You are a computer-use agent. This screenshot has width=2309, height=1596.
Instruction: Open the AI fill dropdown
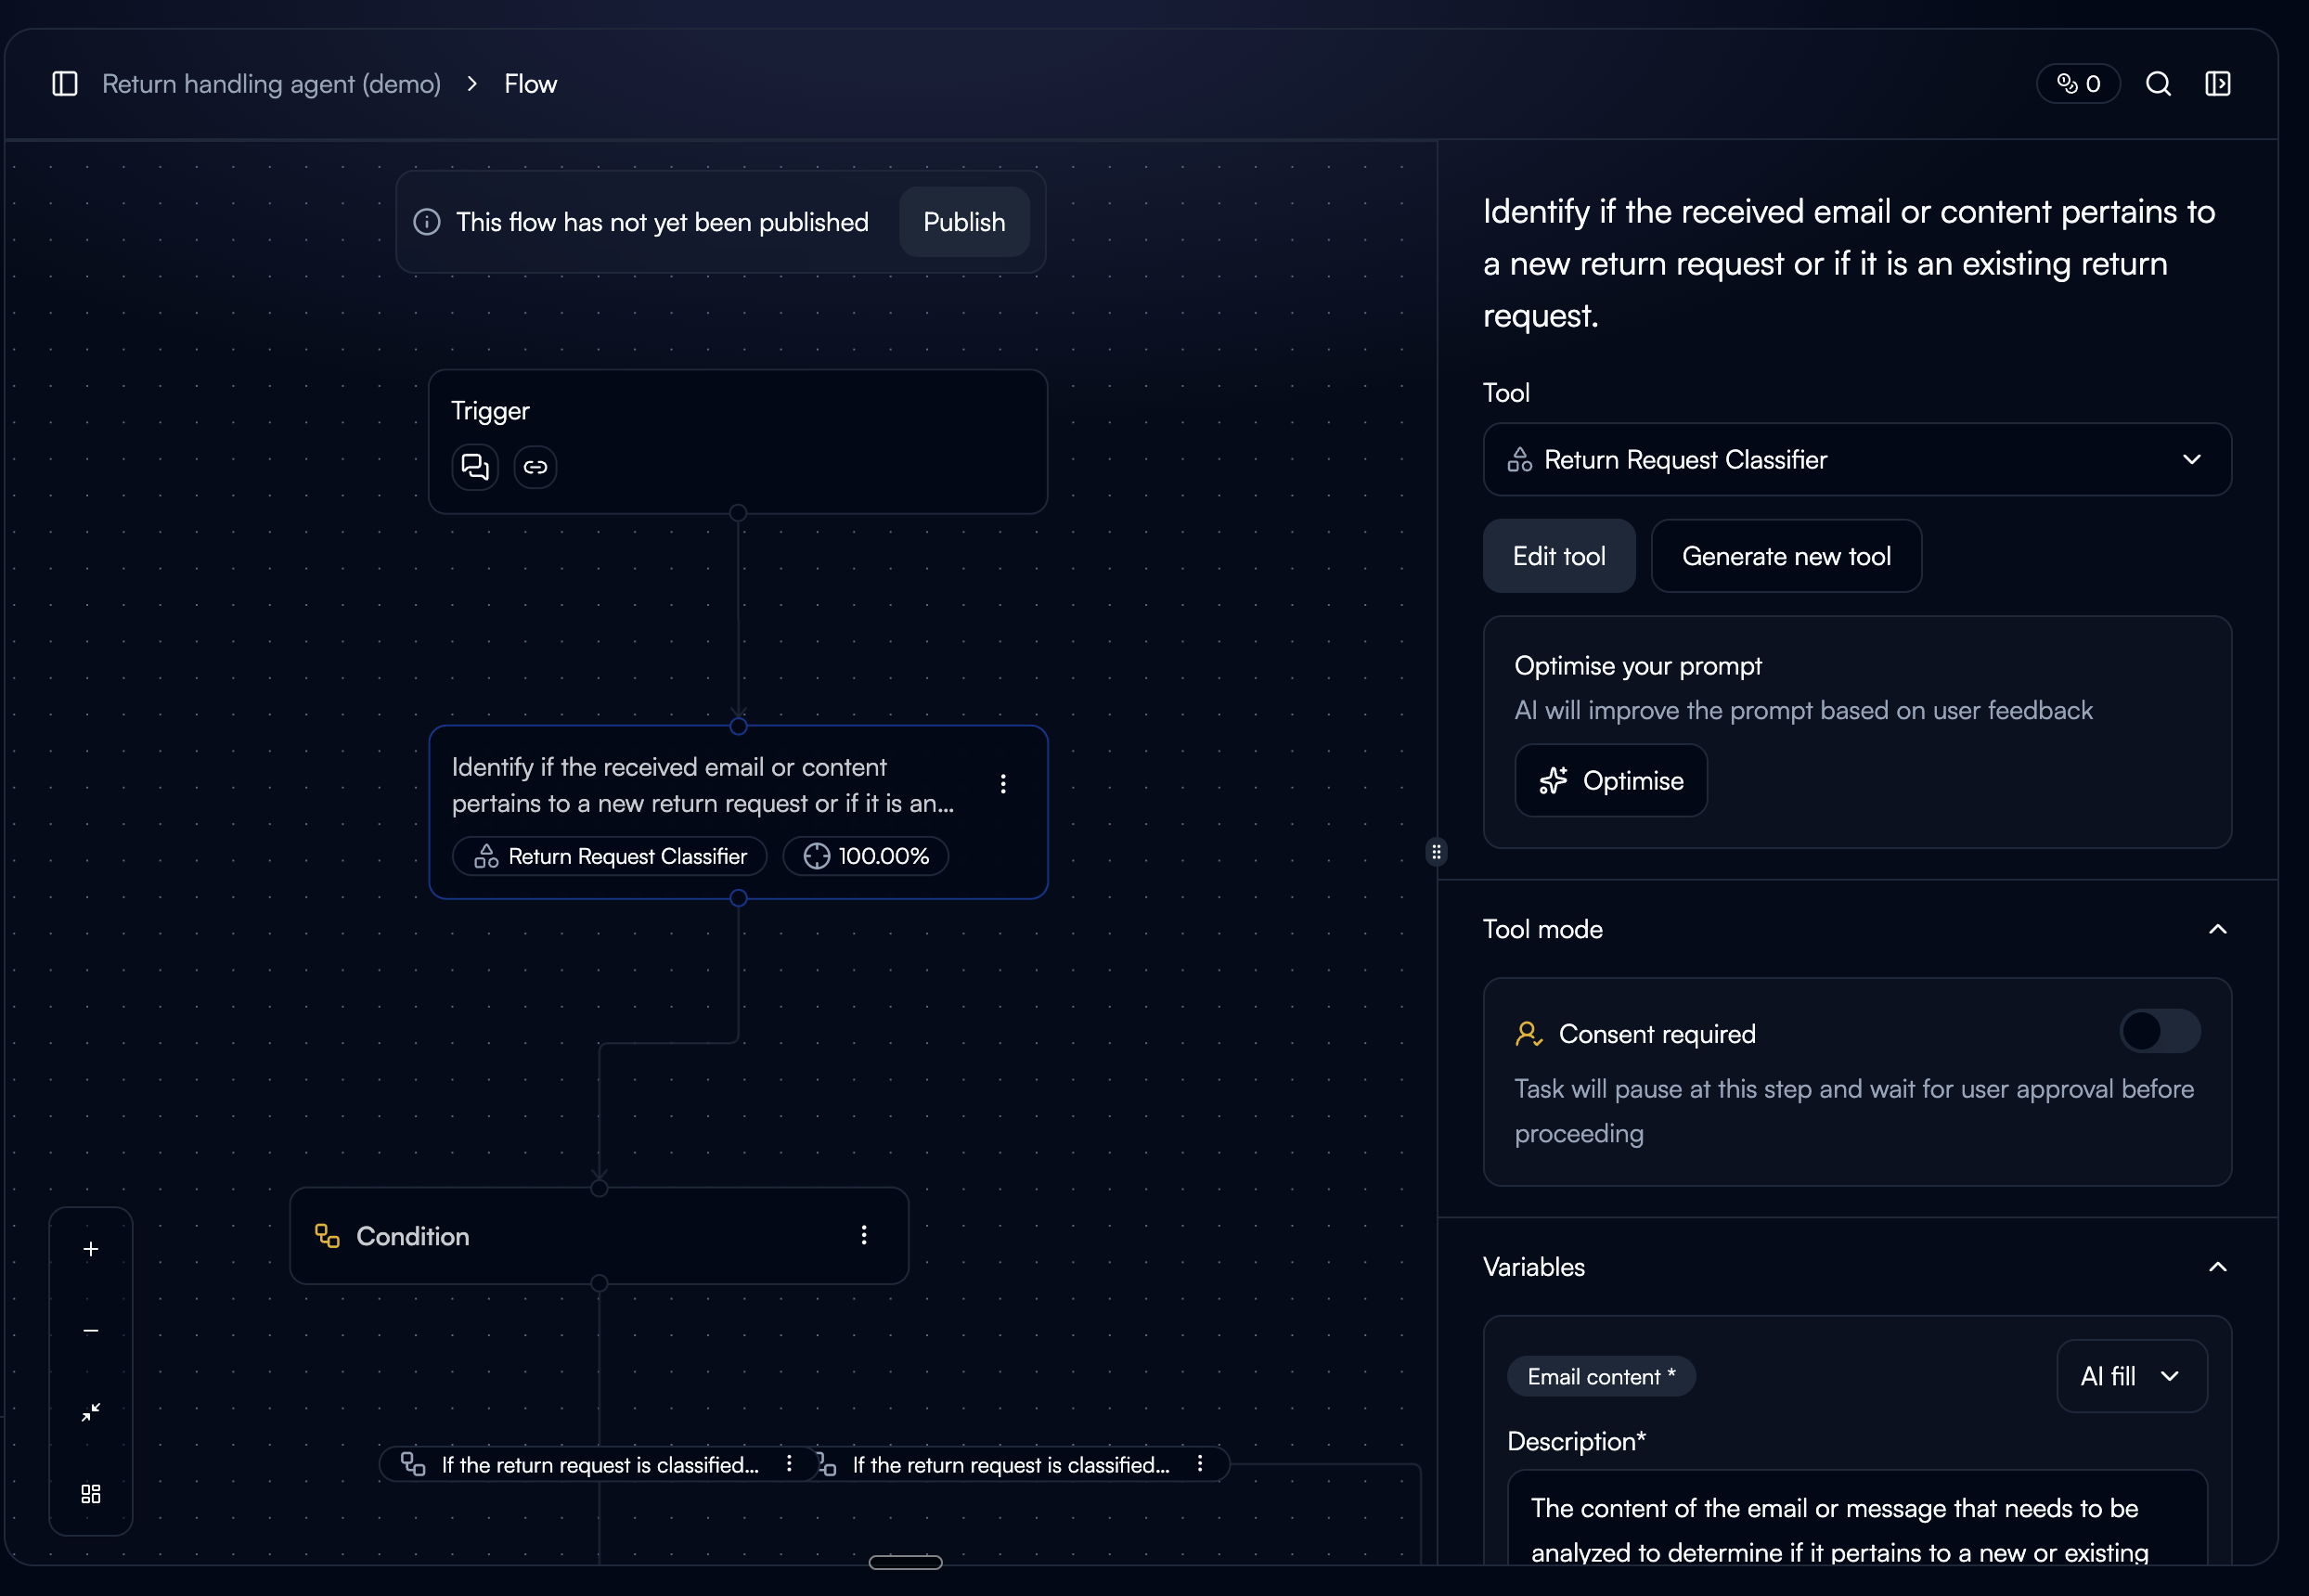(x=2131, y=1376)
